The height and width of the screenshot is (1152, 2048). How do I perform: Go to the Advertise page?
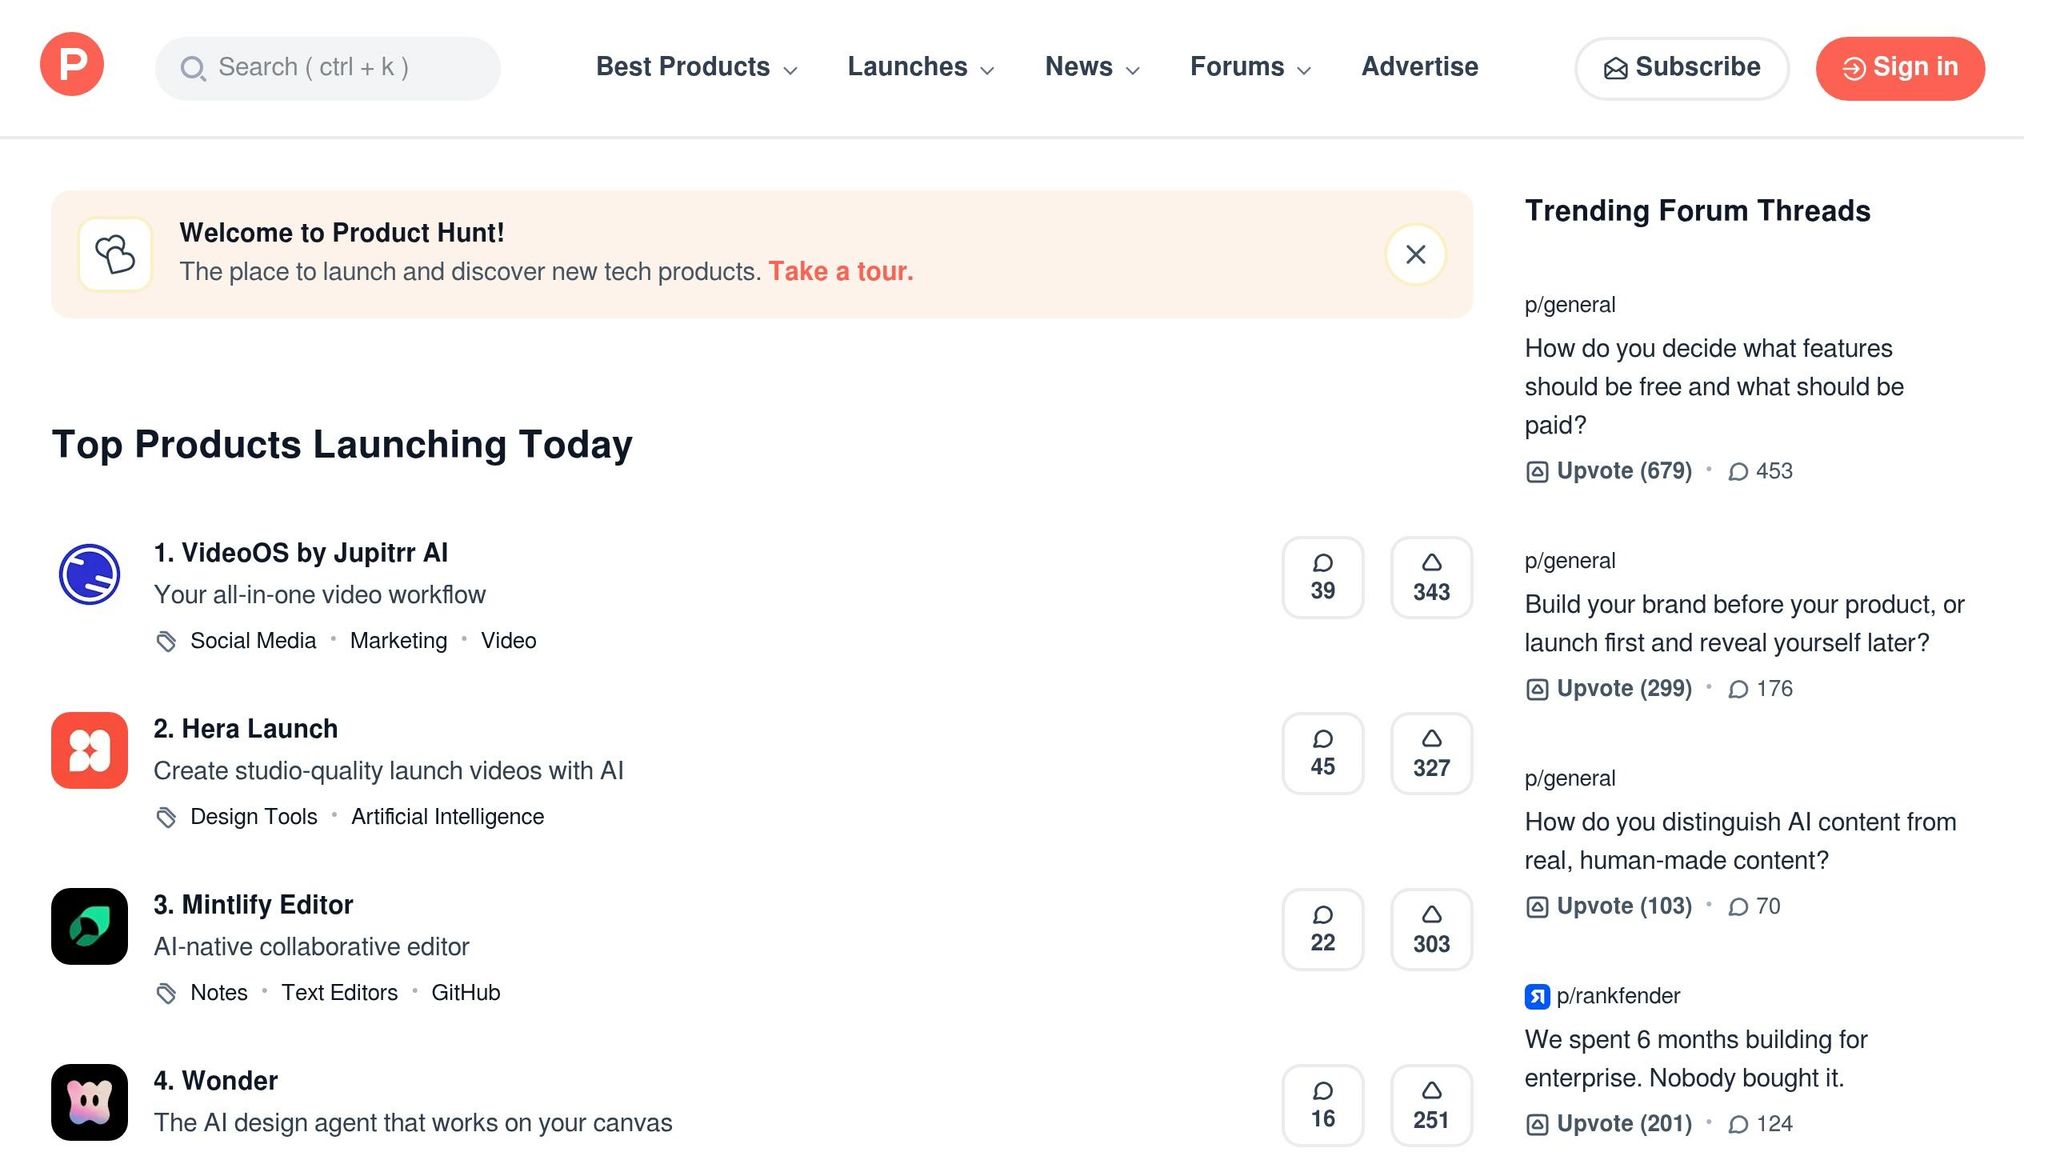pyautogui.click(x=1419, y=67)
